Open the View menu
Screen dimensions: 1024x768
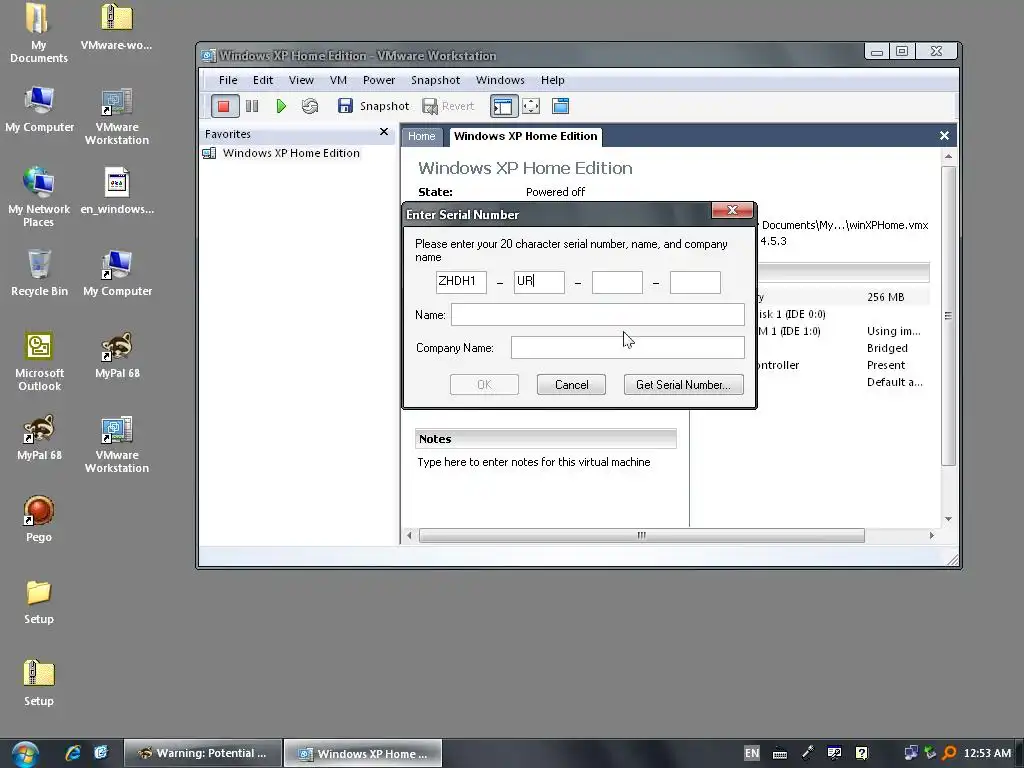tap(301, 80)
